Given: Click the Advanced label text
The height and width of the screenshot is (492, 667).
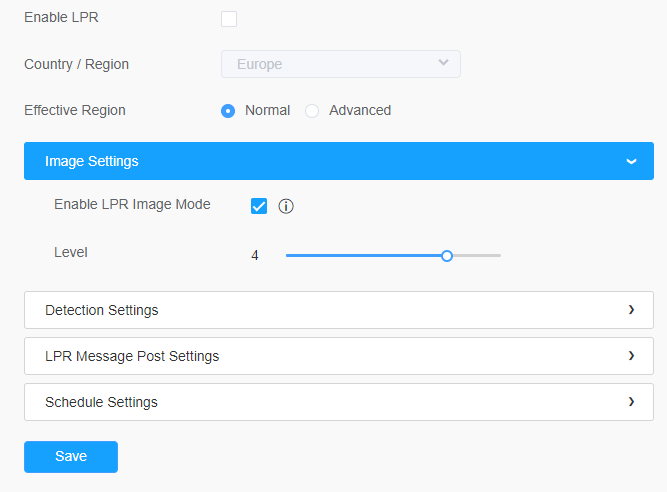Looking at the screenshot, I should (360, 111).
